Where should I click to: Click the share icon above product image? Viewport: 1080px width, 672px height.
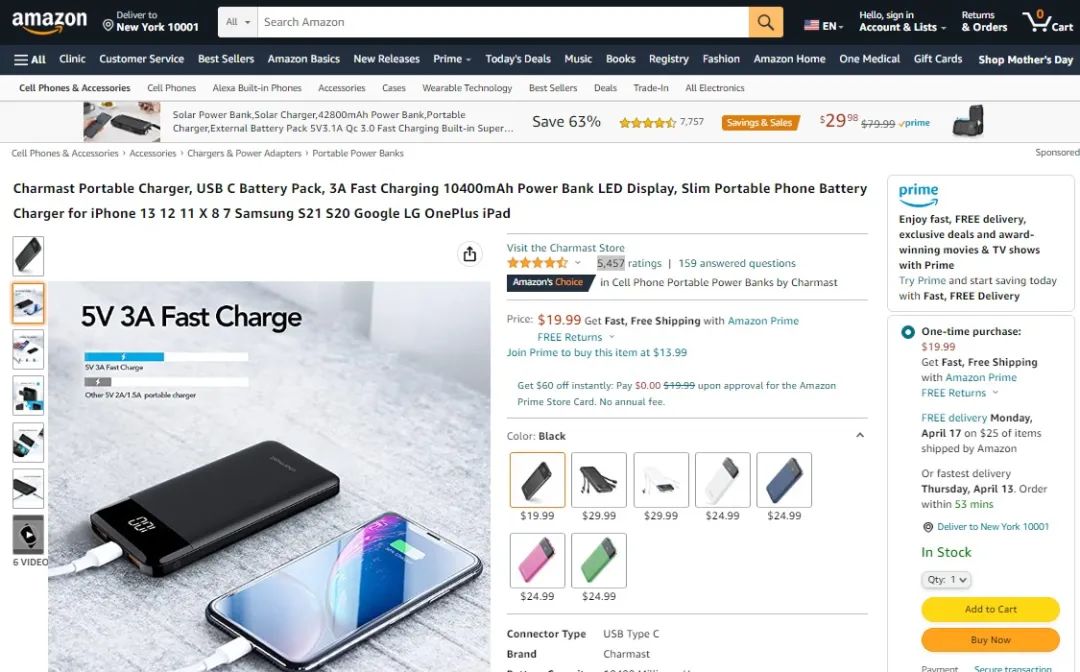(470, 254)
